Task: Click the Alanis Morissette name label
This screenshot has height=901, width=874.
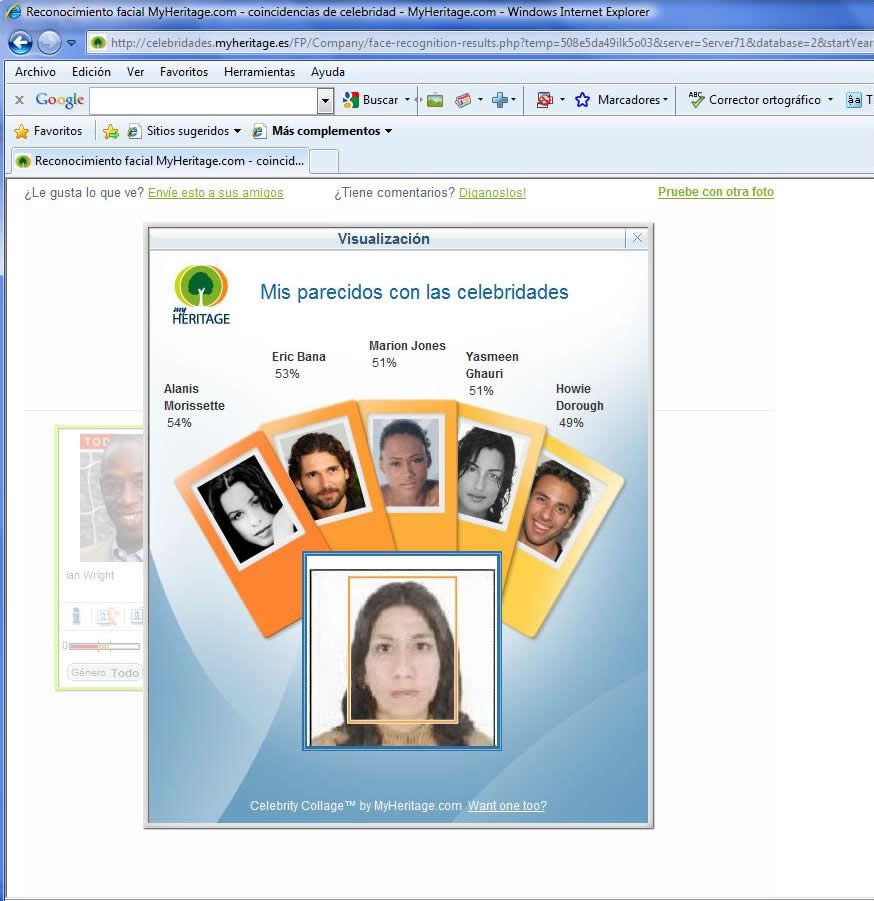Action: coord(194,397)
